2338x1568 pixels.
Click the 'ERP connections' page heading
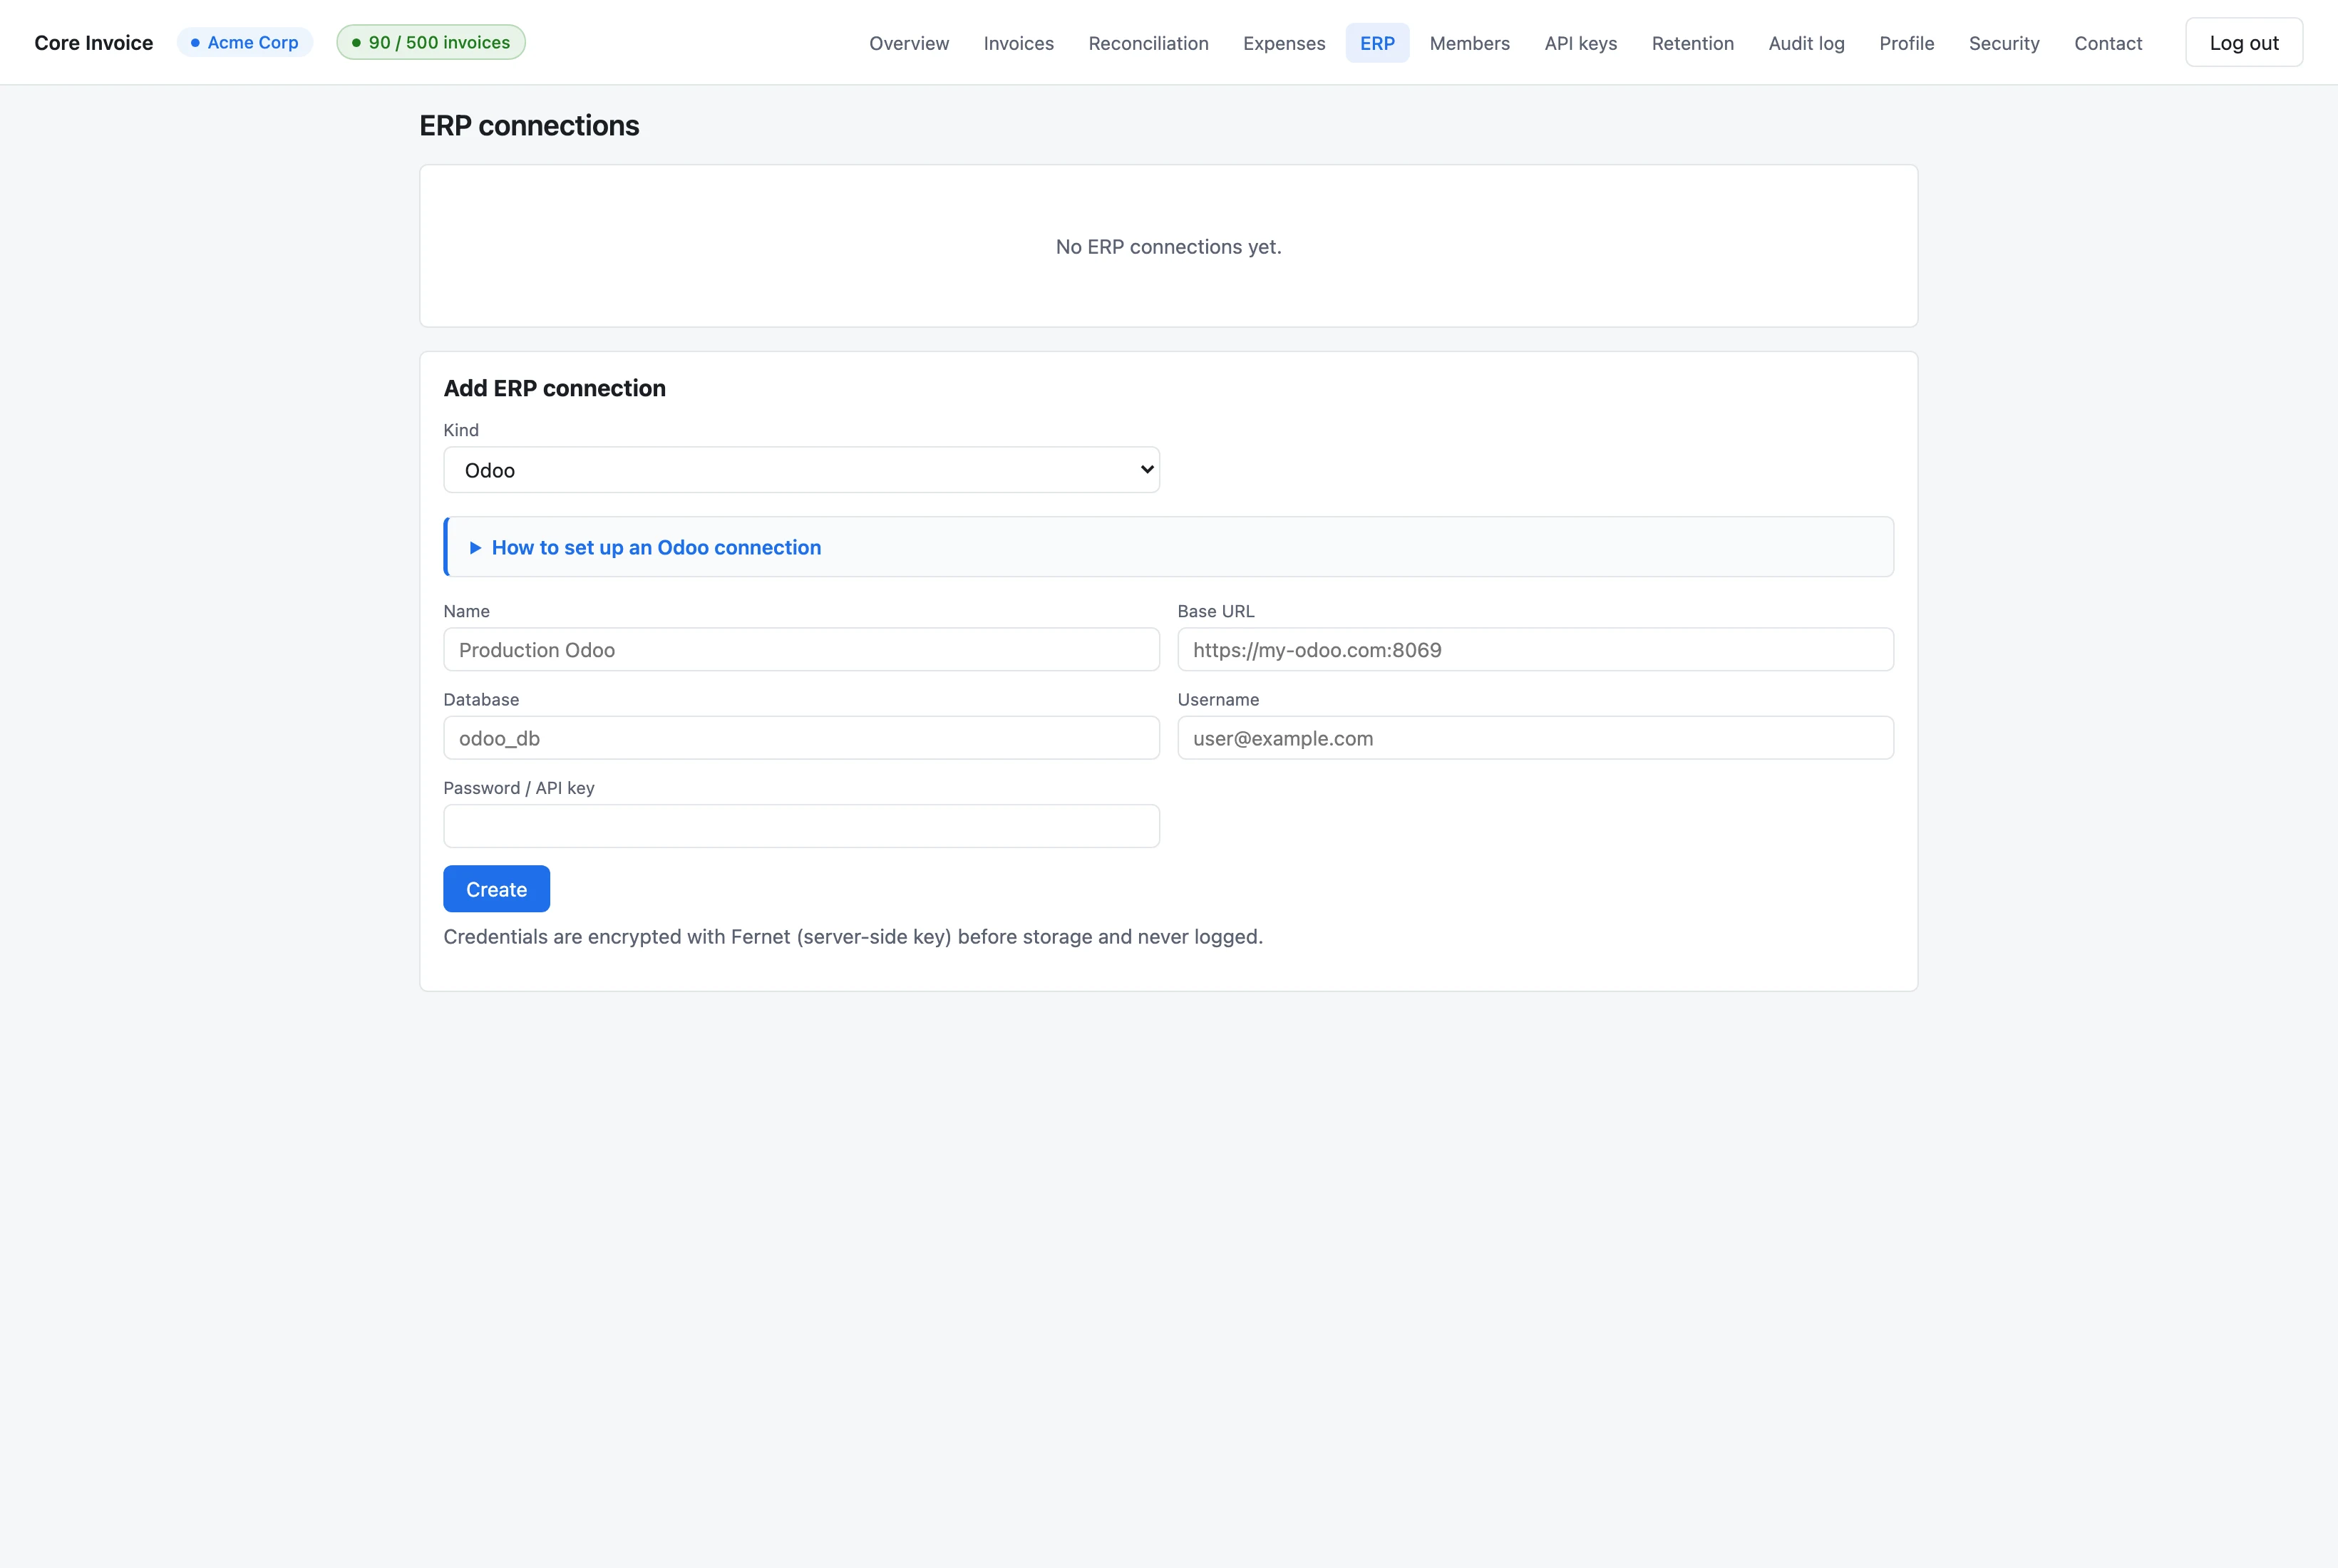529,126
